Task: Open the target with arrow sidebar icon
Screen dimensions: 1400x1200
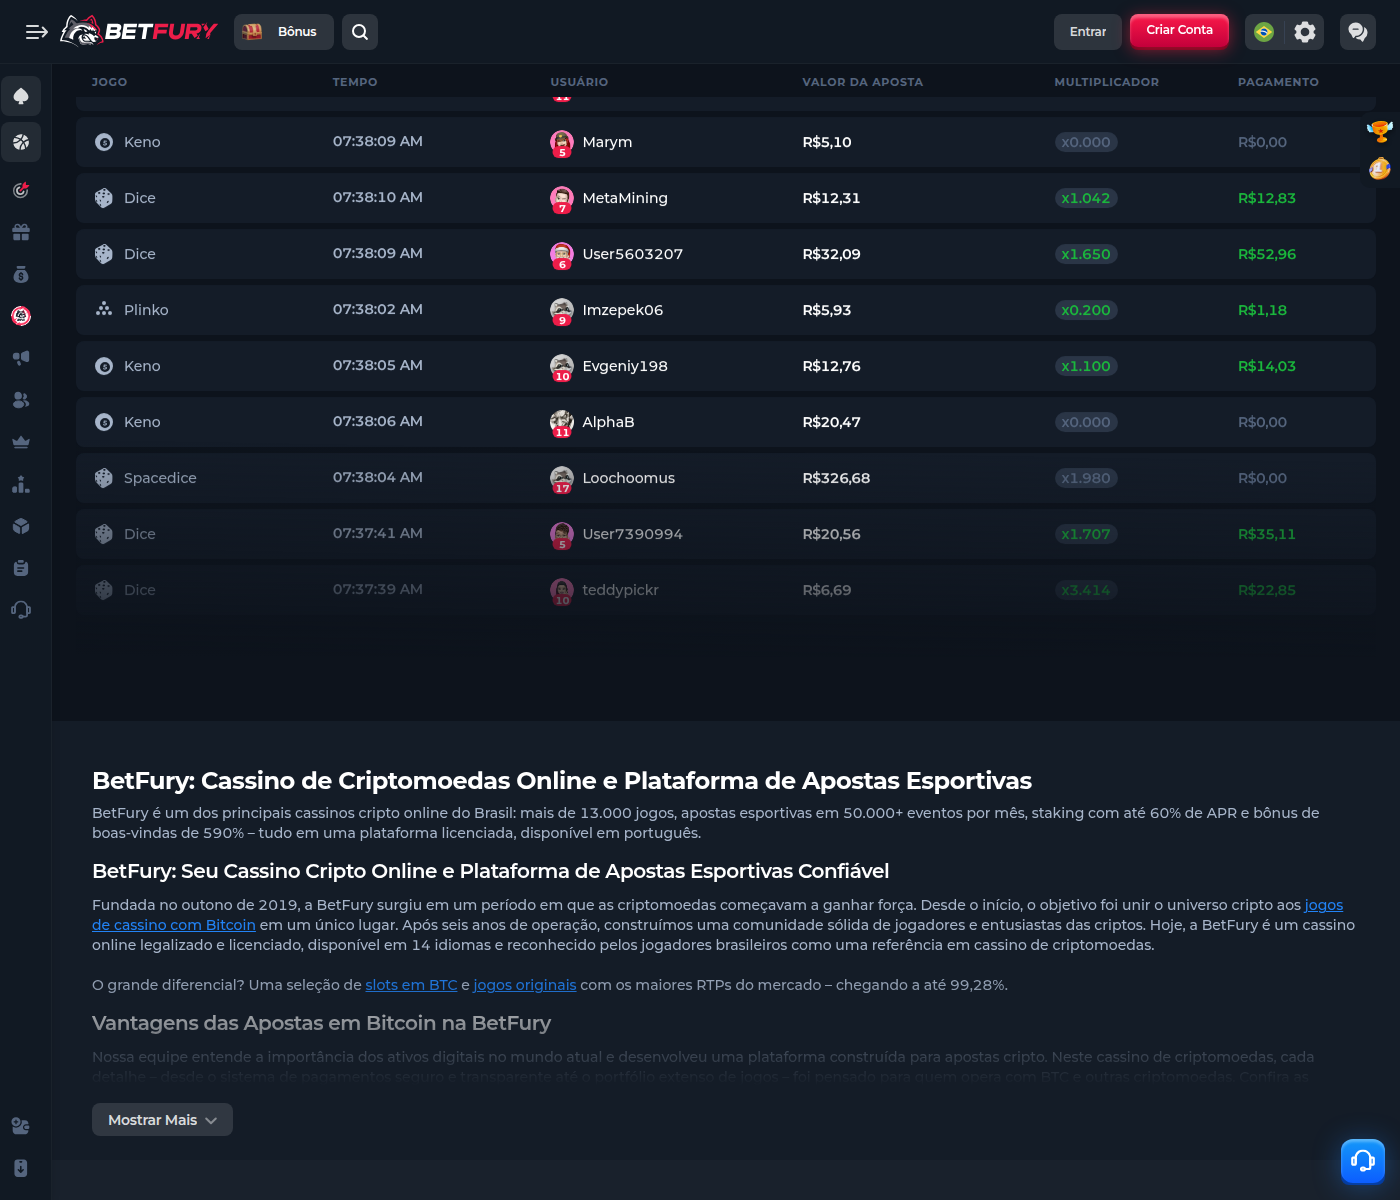Action: tap(21, 190)
